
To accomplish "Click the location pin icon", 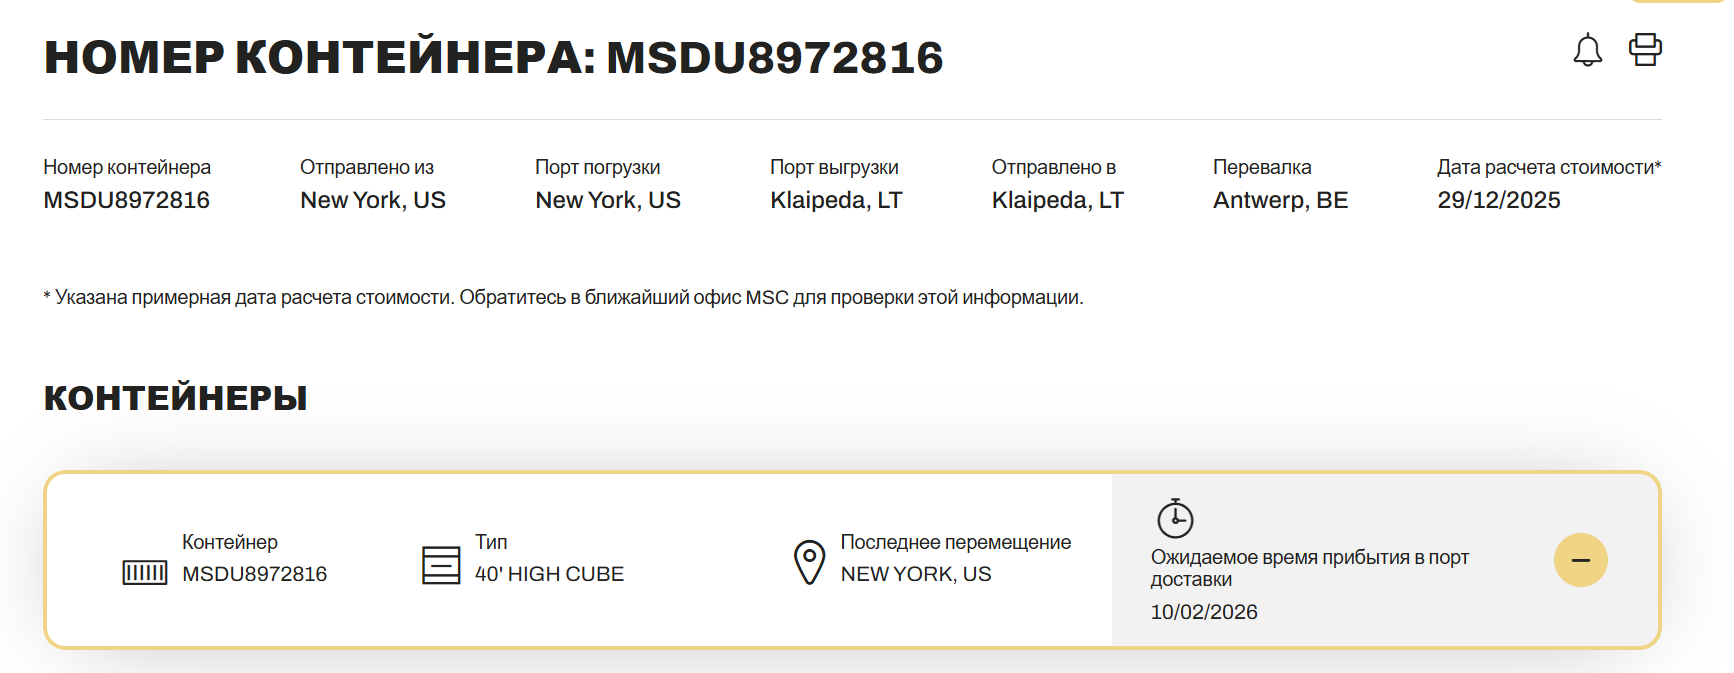I will coord(809,562).
